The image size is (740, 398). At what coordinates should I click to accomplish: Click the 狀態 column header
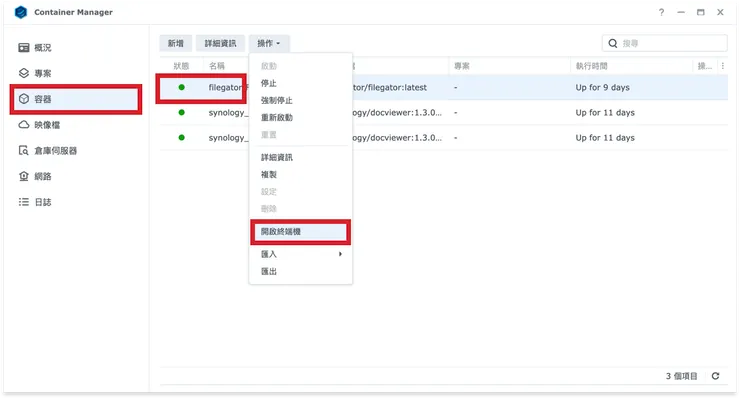(181, 66)
